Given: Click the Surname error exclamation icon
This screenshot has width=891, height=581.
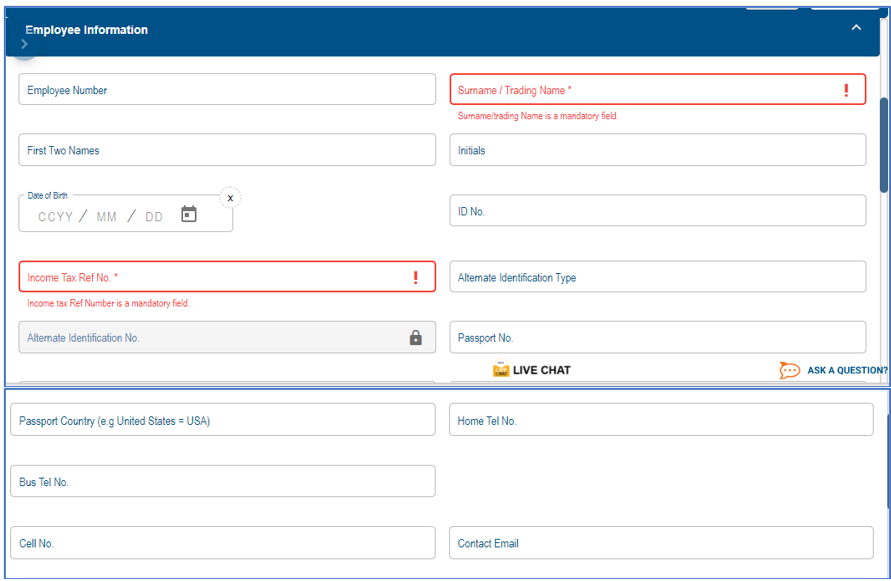Looking at the screenshot, I should coord(846,90).
